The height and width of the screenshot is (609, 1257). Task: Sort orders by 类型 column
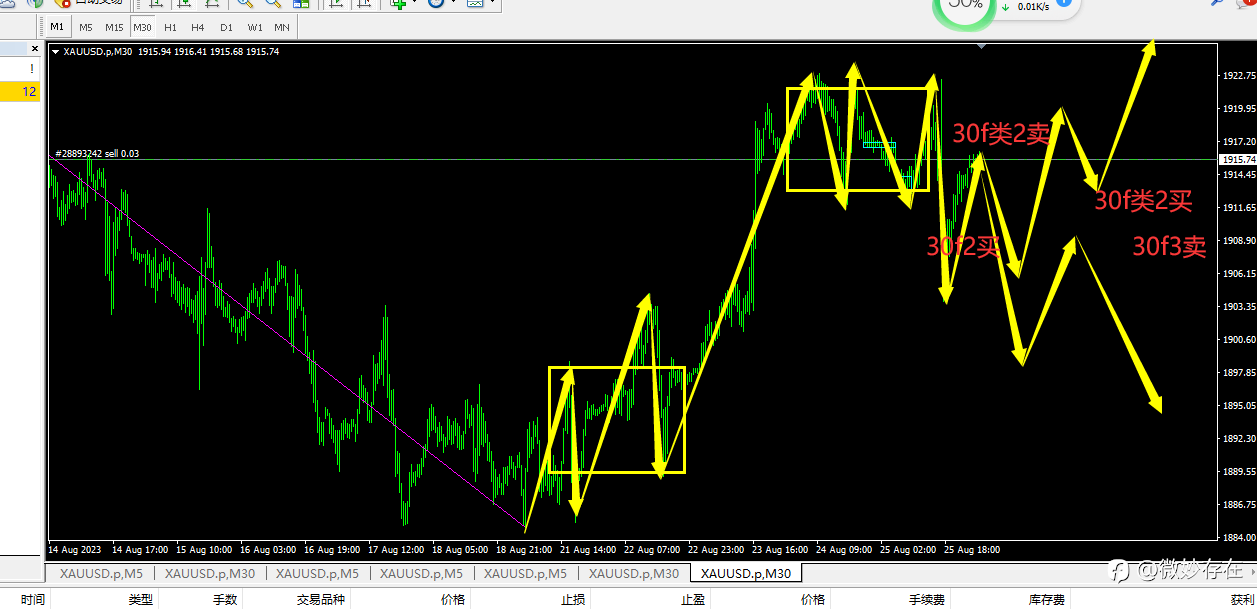(142, 599)
